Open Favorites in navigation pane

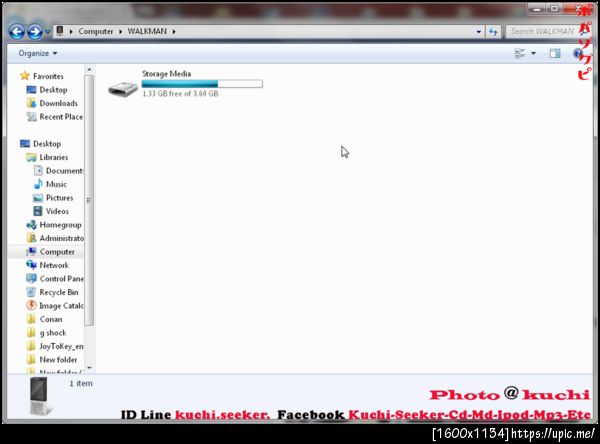click(48, 76)
